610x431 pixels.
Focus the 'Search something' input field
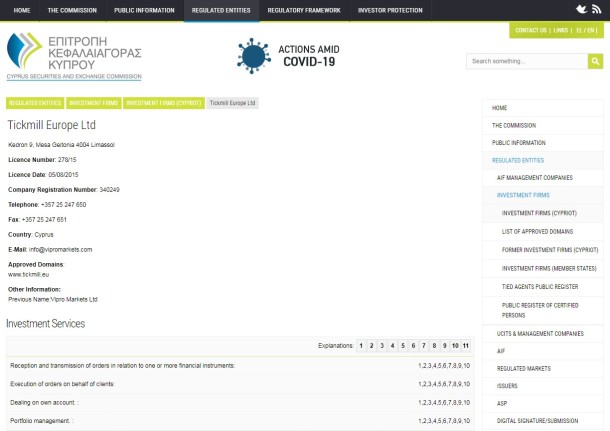527,61
